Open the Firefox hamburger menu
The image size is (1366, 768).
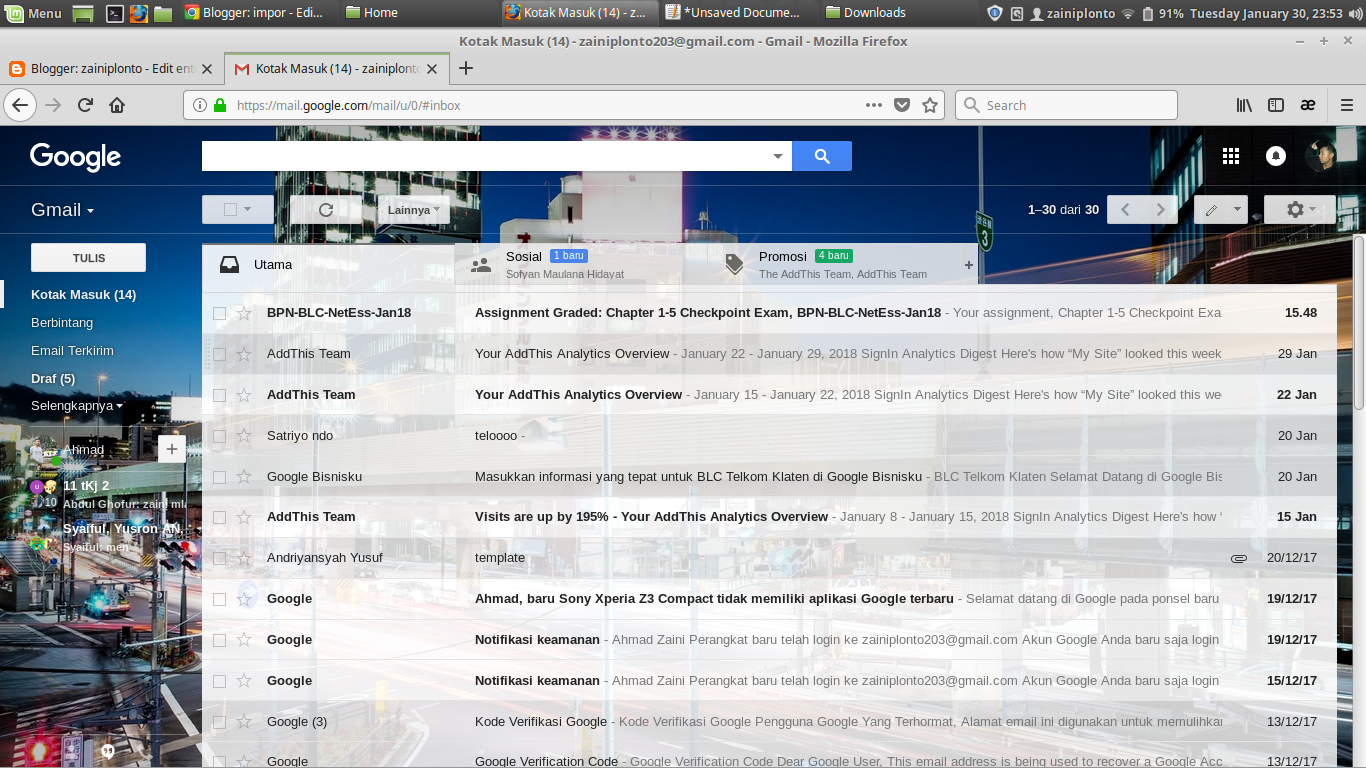(x=1347, y=105)
